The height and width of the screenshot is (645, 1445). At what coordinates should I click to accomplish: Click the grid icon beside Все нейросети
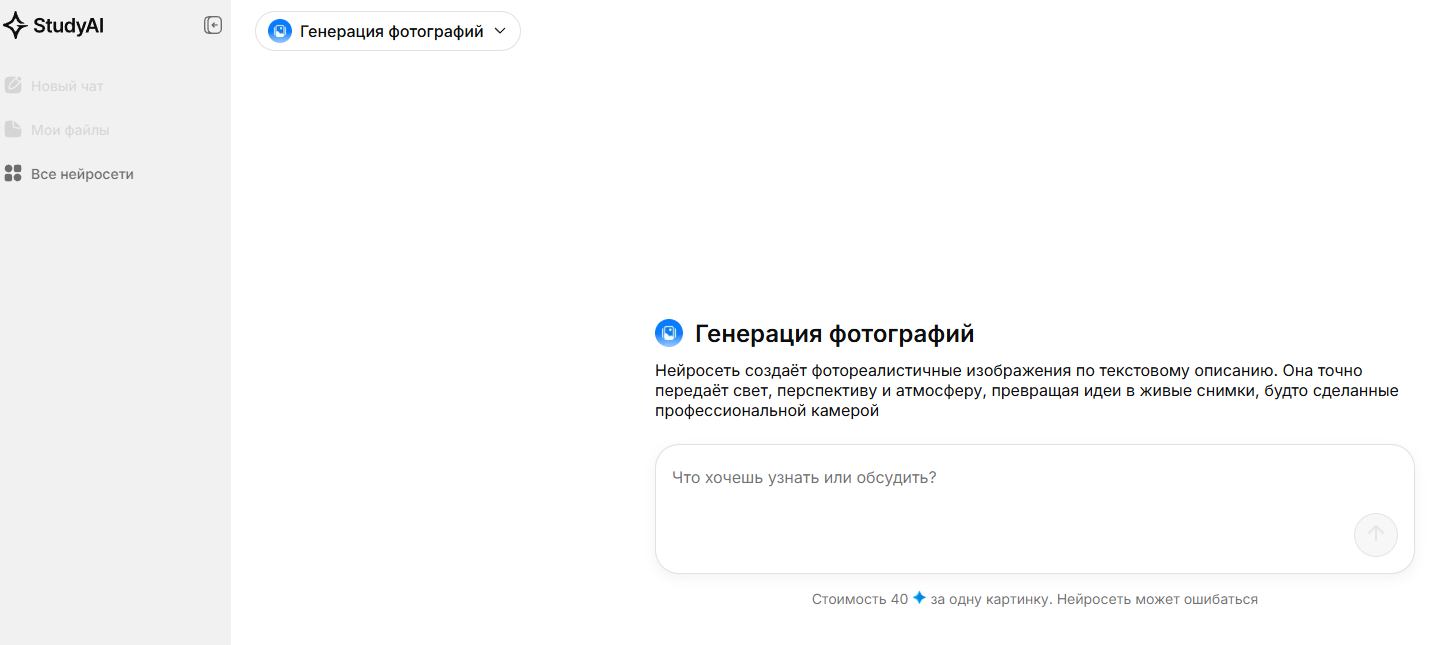(x=13, y=174)
